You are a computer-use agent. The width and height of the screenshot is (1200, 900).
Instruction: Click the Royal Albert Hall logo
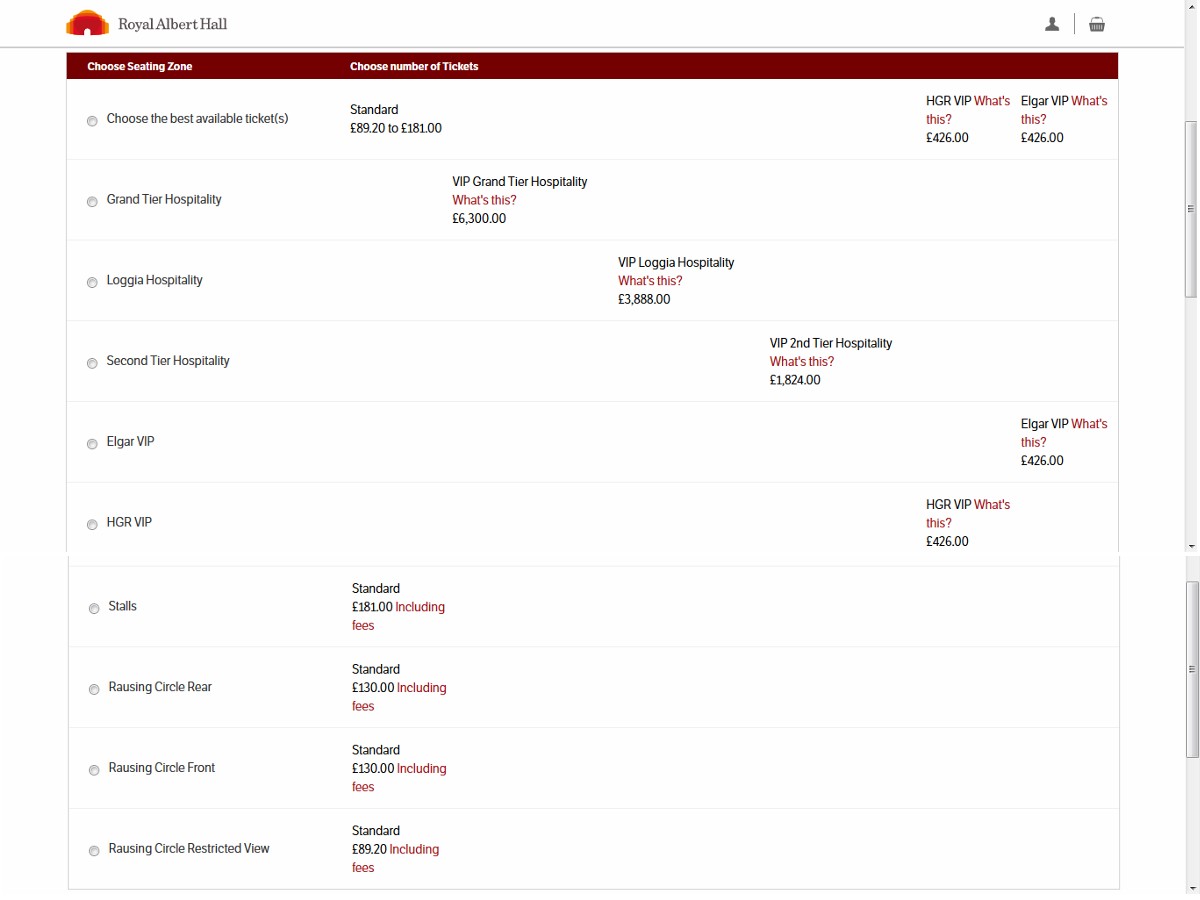[x=147, y=23]
